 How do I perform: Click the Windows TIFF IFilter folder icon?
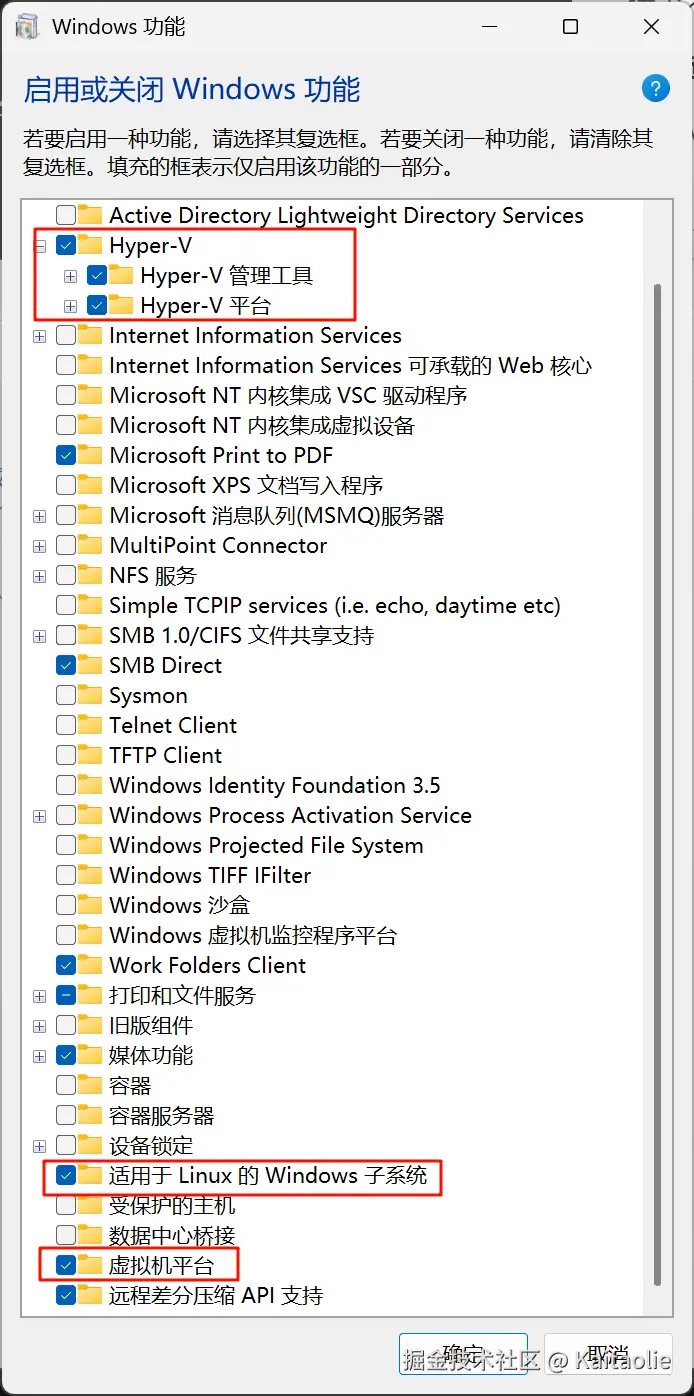(x=91, y=874)
